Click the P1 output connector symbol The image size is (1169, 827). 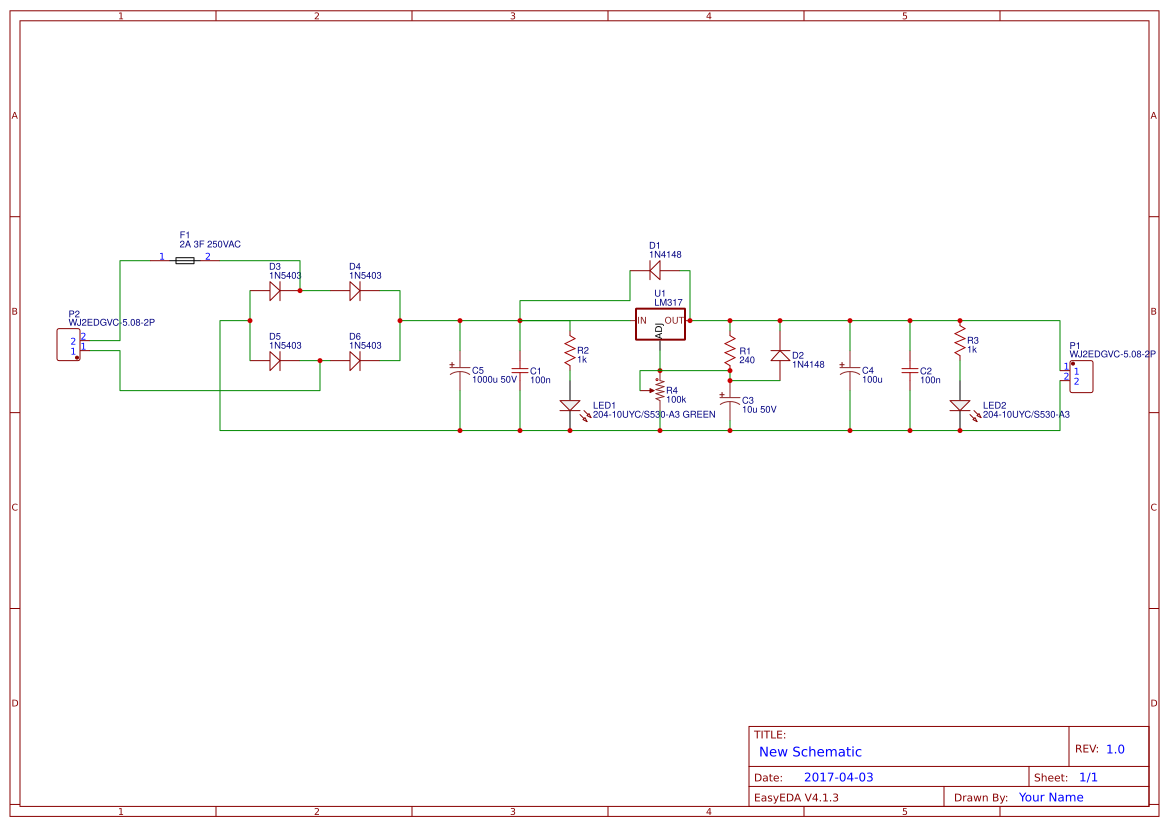[1081, 377]
